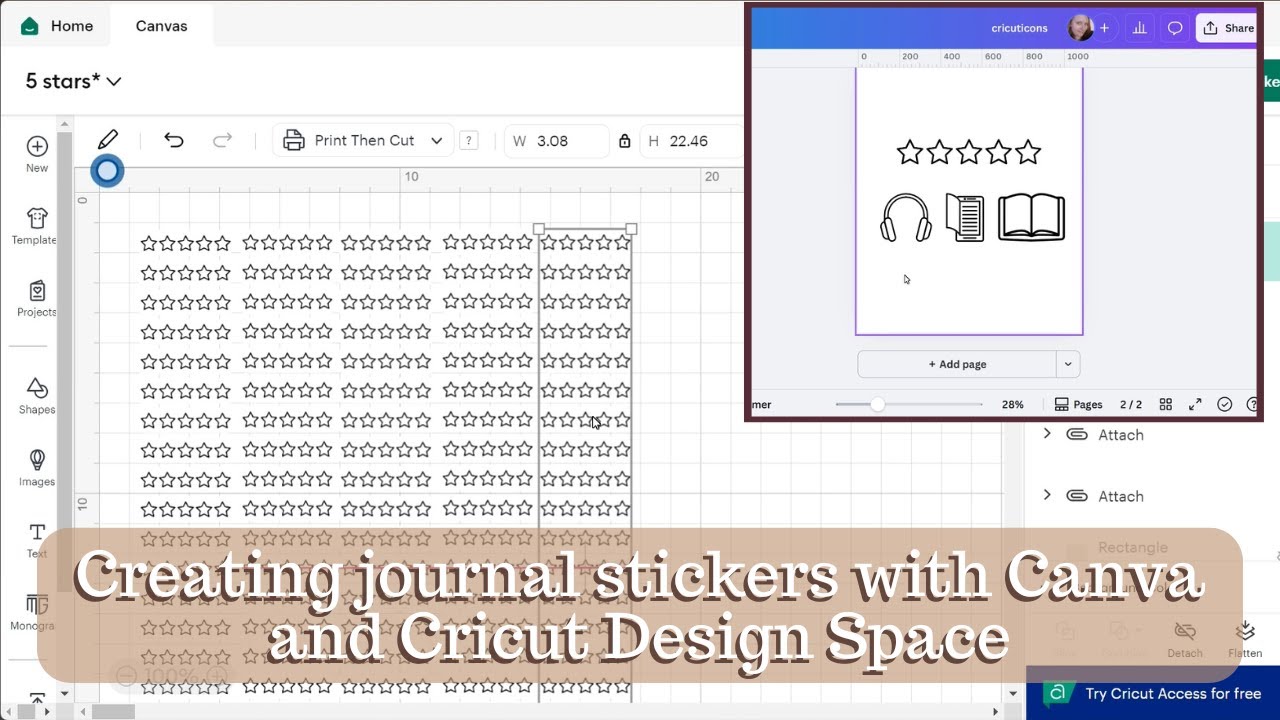Click the horizontal scrollbar thumb of the Cricut canvas
This screenshot has width=1280, height=720.
pyautogui.click(x=113, y=712)
